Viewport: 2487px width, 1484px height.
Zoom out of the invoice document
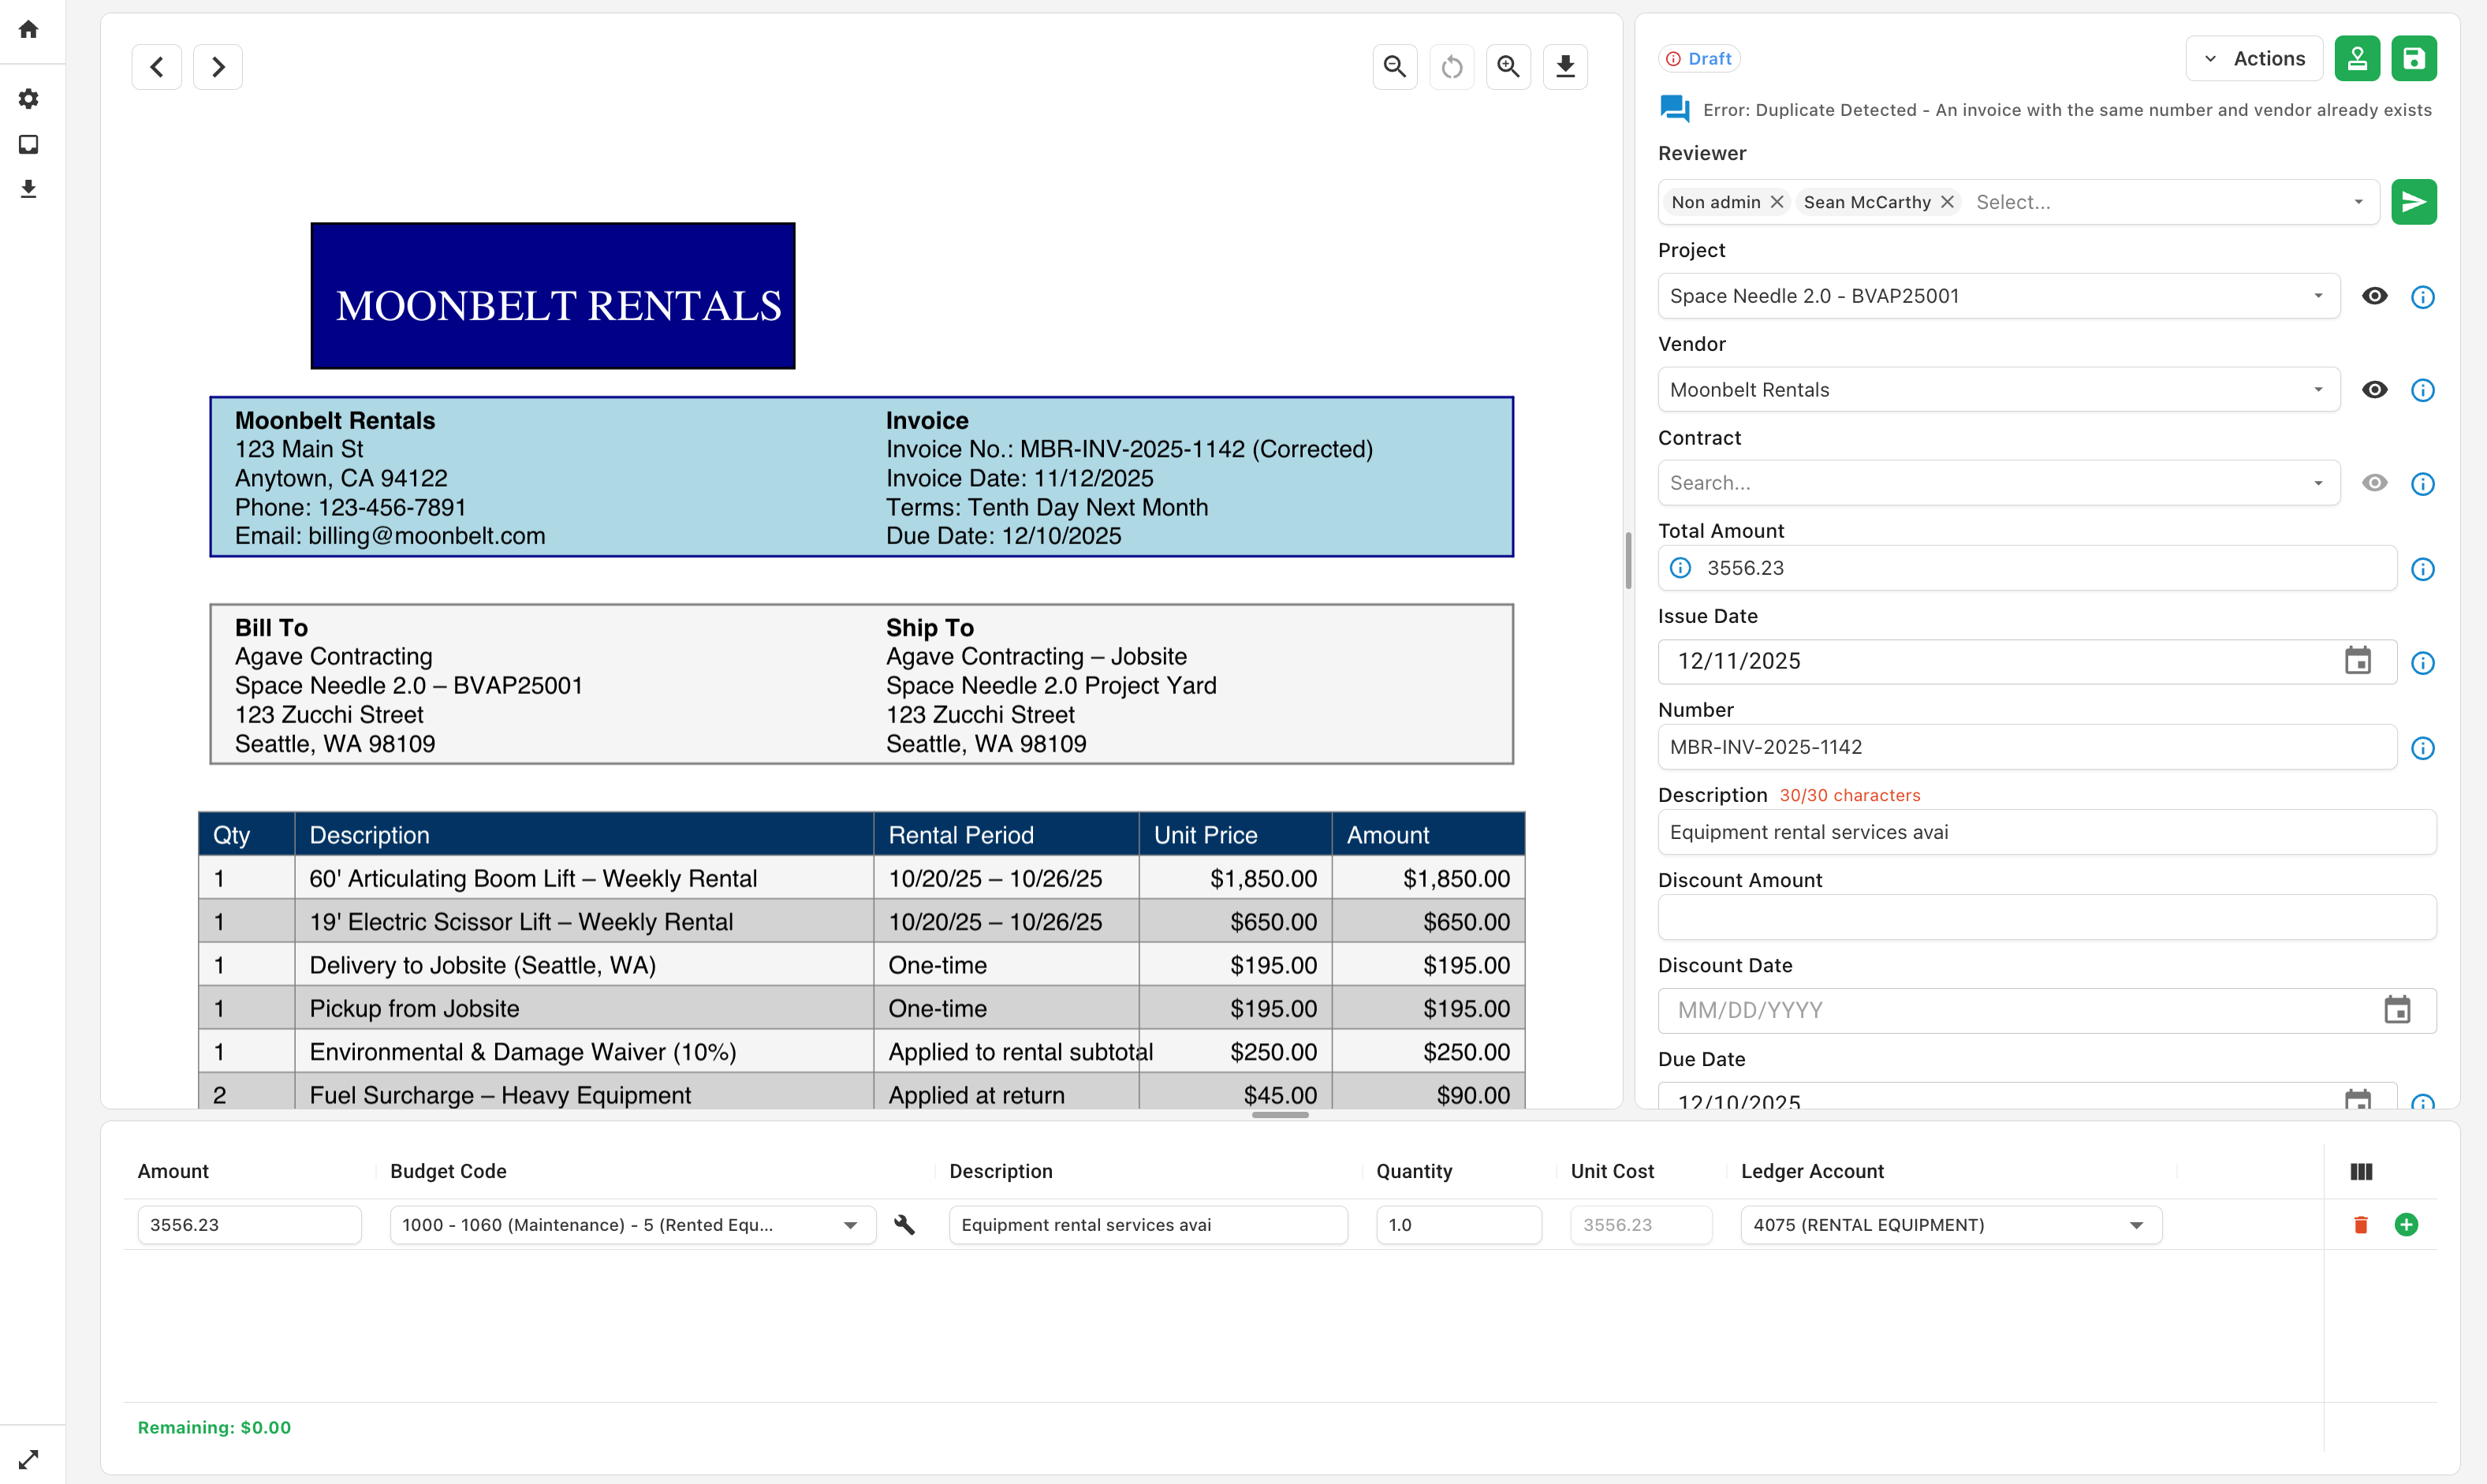click(1394, 66)
